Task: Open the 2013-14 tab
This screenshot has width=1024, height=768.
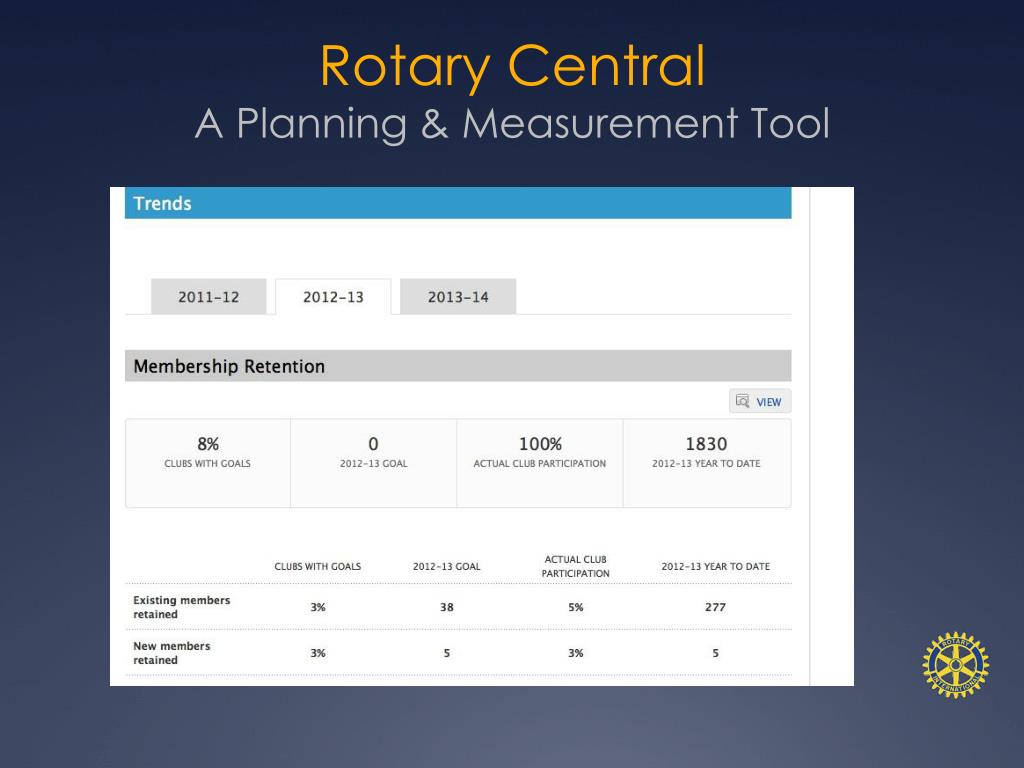Action: (x=458, y=296)
